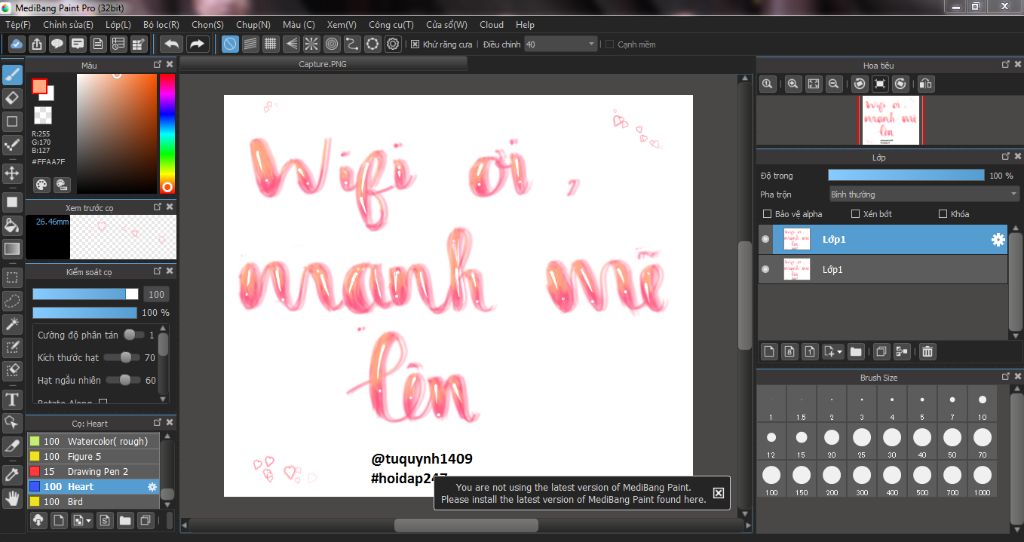
Task: Click the Undo arrow in toolbar
Action: 172,44
